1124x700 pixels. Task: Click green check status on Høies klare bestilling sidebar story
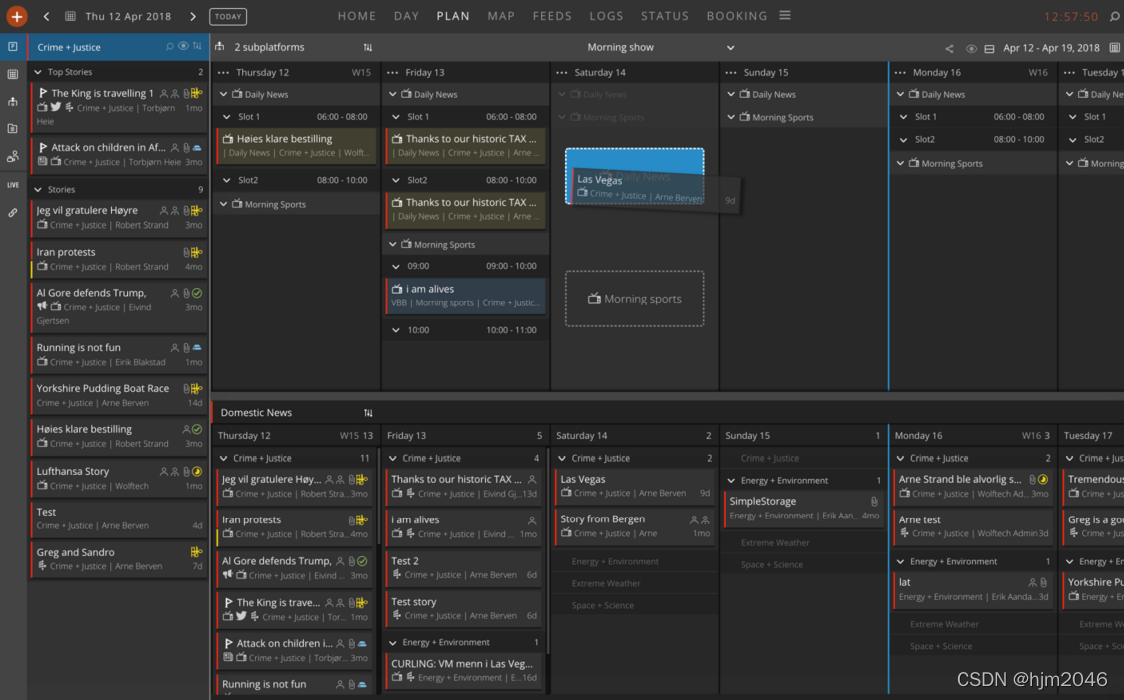(197, 429)
